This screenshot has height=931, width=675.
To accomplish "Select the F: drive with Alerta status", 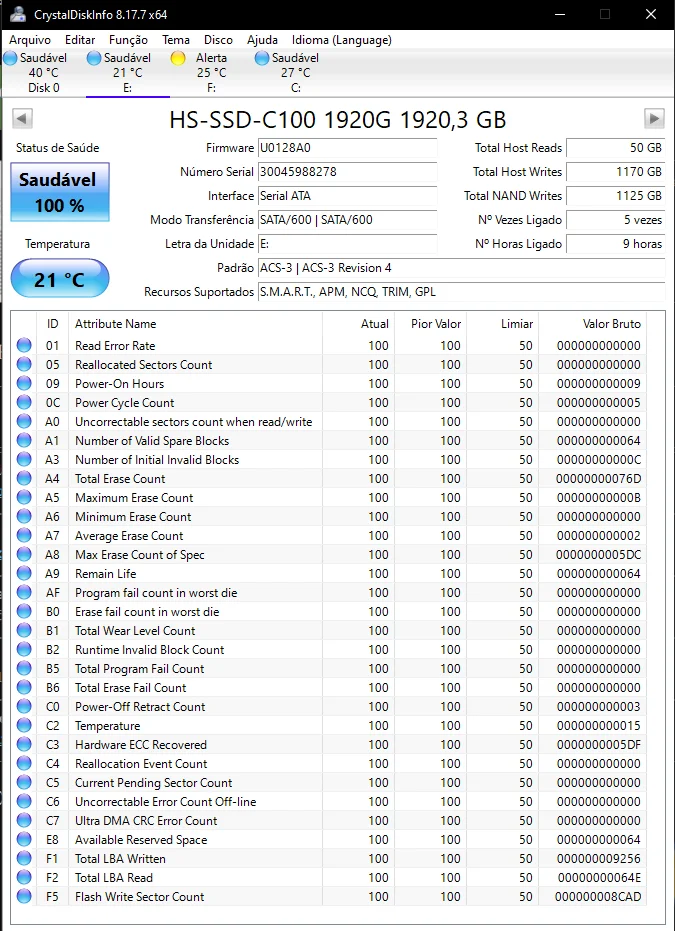I will (x=211, y=73).
